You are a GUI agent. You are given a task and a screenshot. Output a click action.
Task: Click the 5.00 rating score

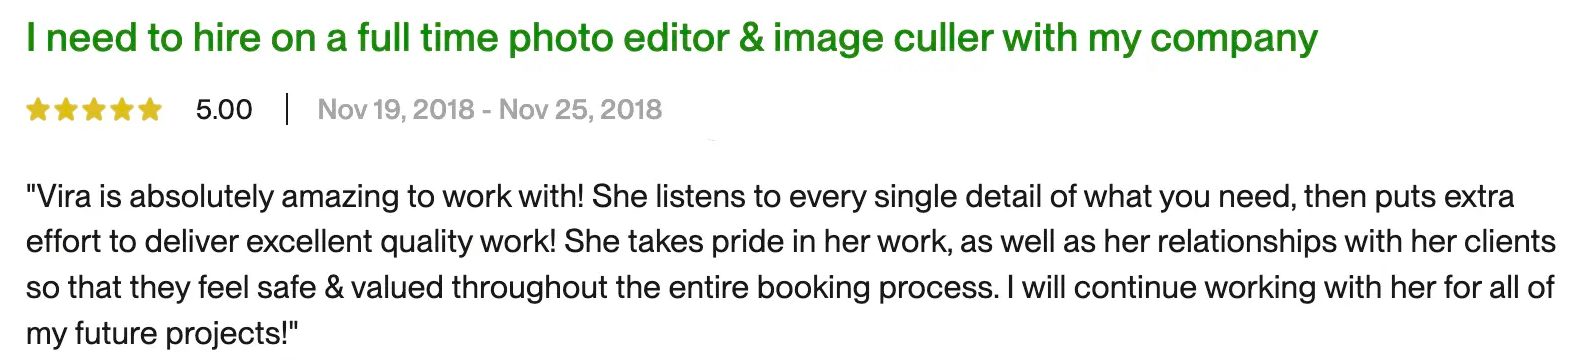(x=224, y=109)
